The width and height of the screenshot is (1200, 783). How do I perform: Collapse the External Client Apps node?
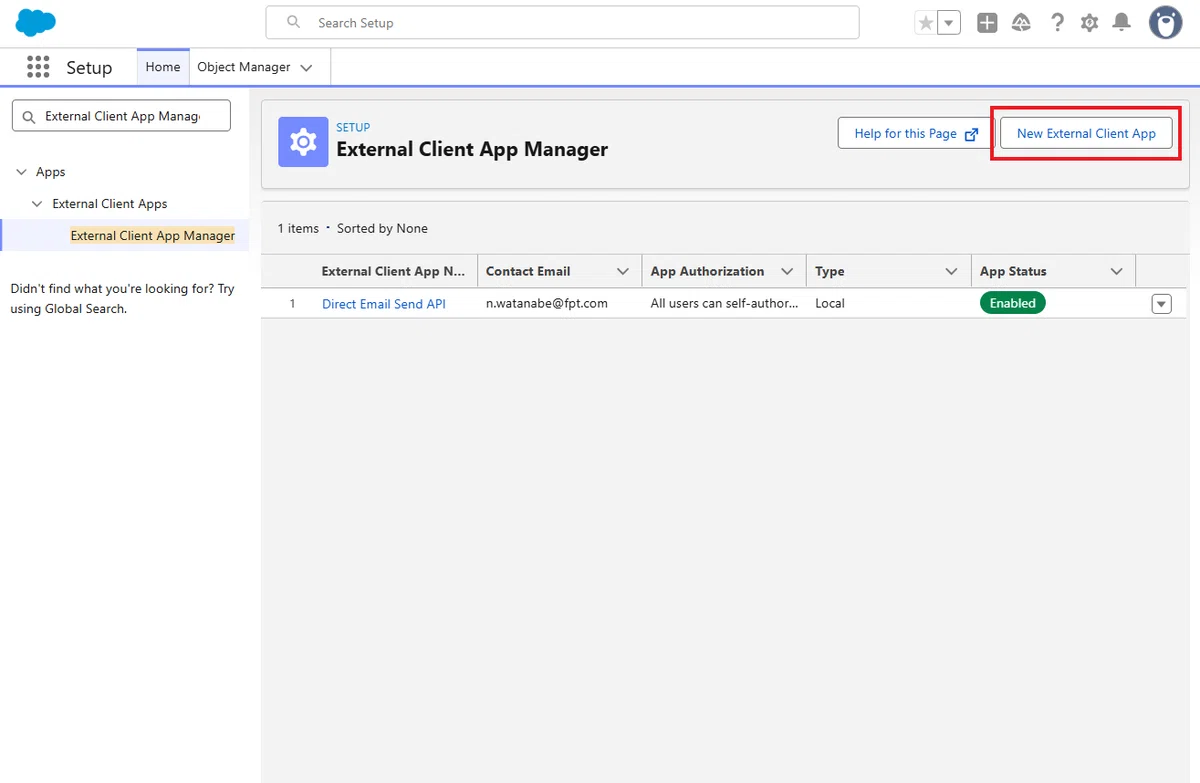pos(37,204)
